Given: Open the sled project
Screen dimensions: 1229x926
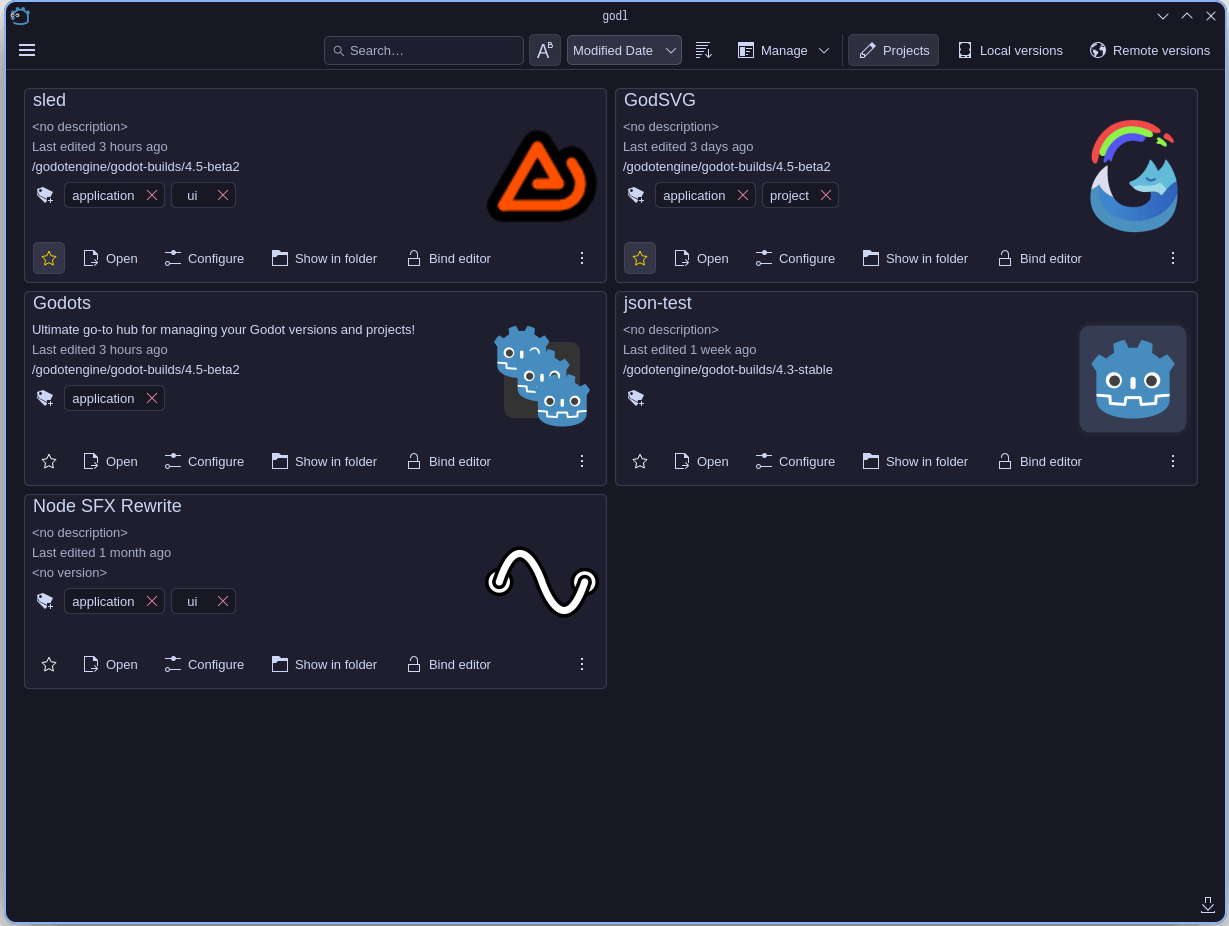Looking at the screenshot, I should 111,258.
